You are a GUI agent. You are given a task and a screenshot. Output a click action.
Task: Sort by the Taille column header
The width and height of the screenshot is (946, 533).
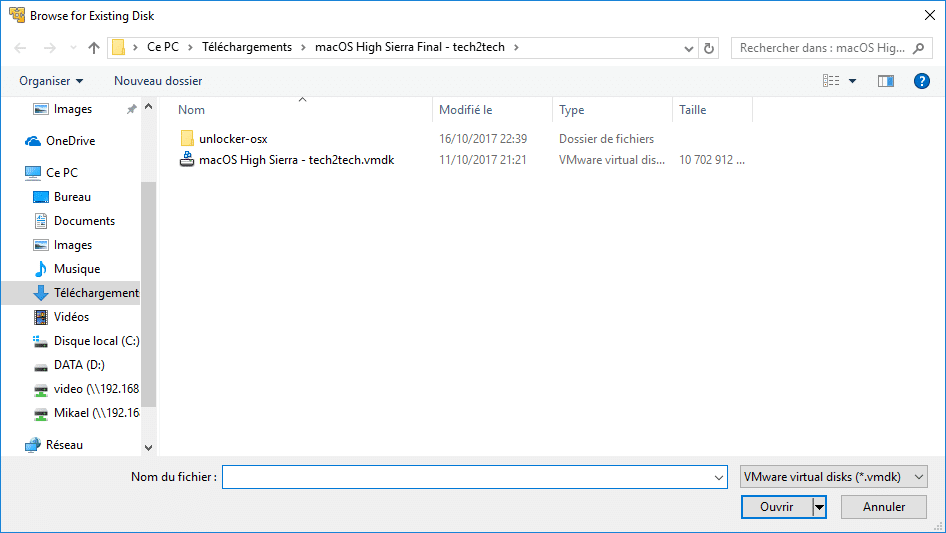(x=692, y=110)
